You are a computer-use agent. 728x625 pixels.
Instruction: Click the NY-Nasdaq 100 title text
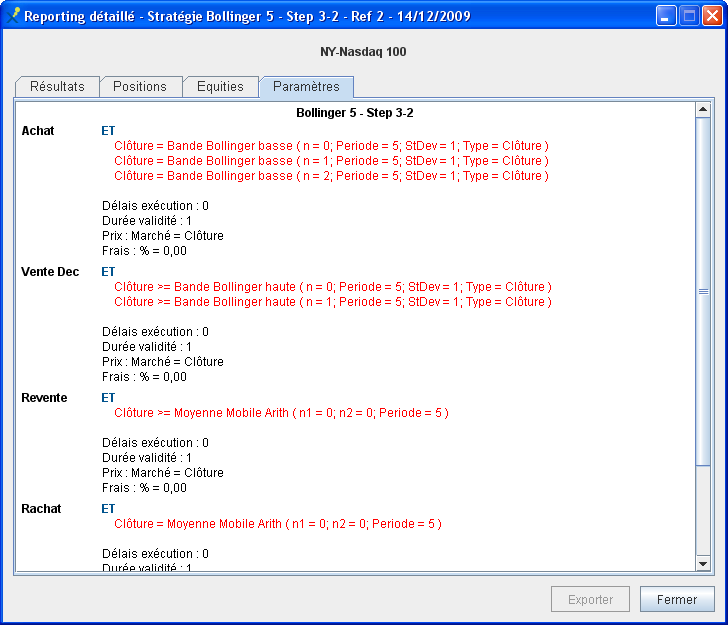pos(363,52)
